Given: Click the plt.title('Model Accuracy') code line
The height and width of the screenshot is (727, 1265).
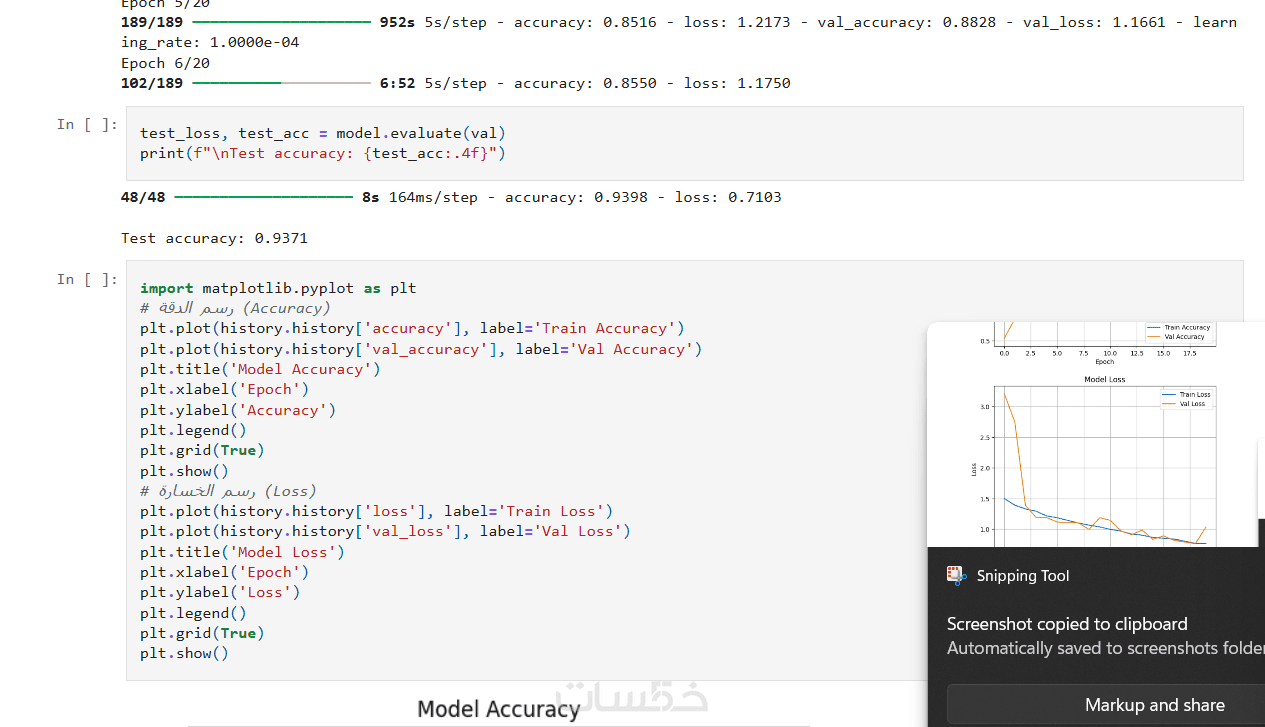Looking at the screenshot, I should point(260,369).
